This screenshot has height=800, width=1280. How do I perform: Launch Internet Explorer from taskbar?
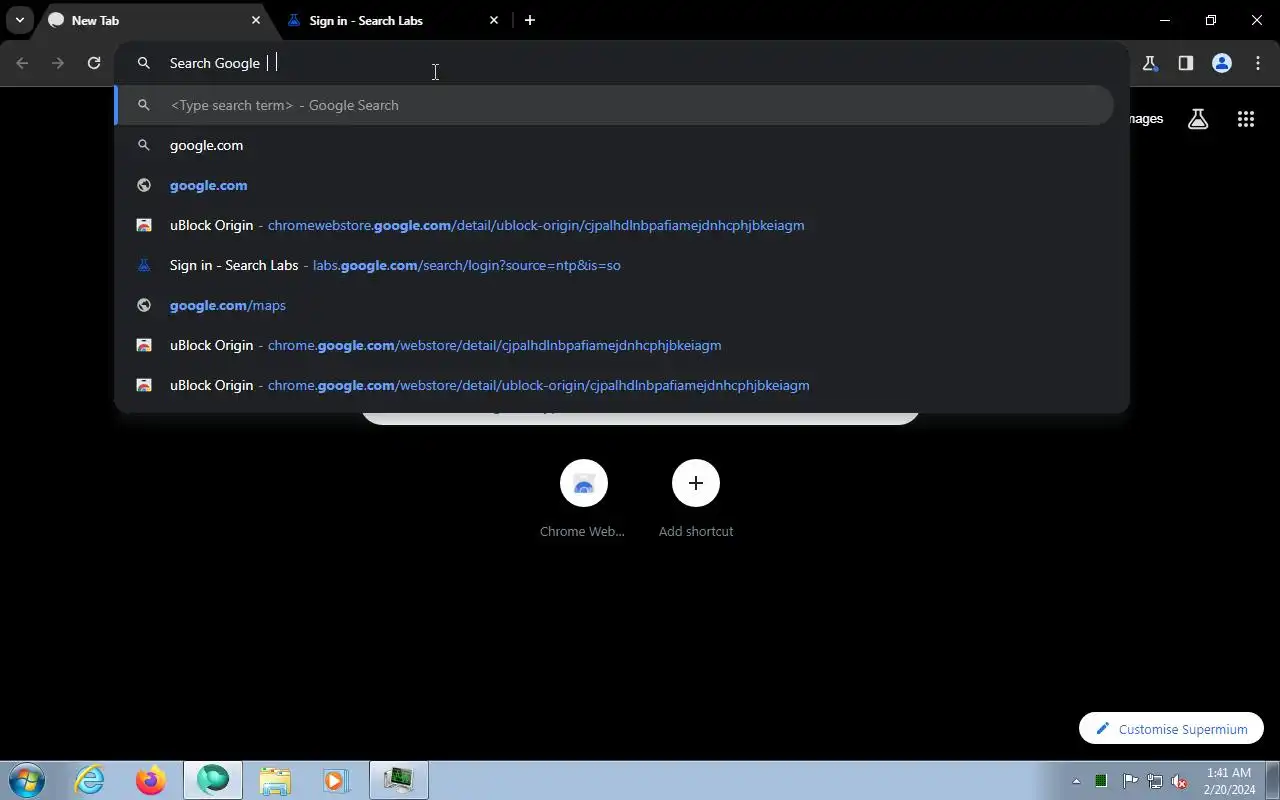point(90,780)
